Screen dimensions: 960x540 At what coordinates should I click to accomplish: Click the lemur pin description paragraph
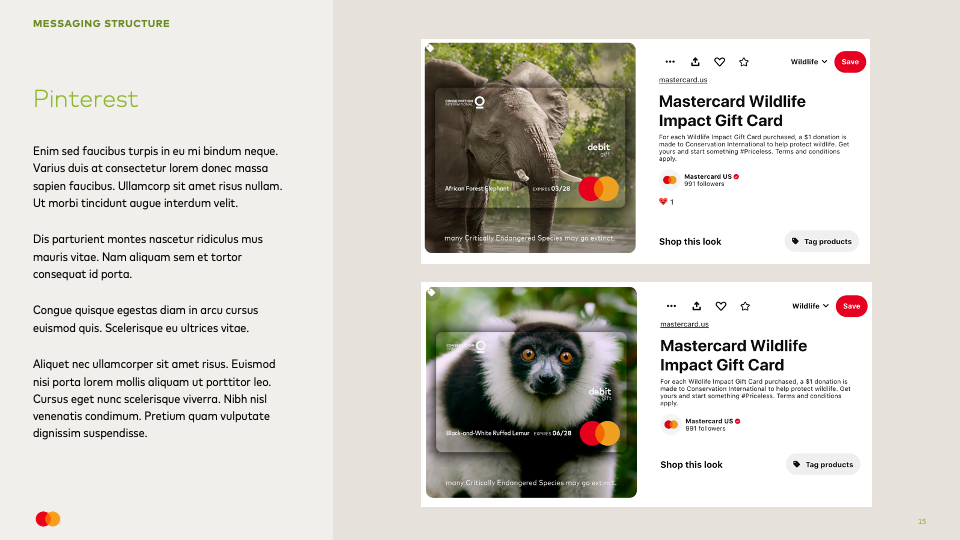[755, 392]
